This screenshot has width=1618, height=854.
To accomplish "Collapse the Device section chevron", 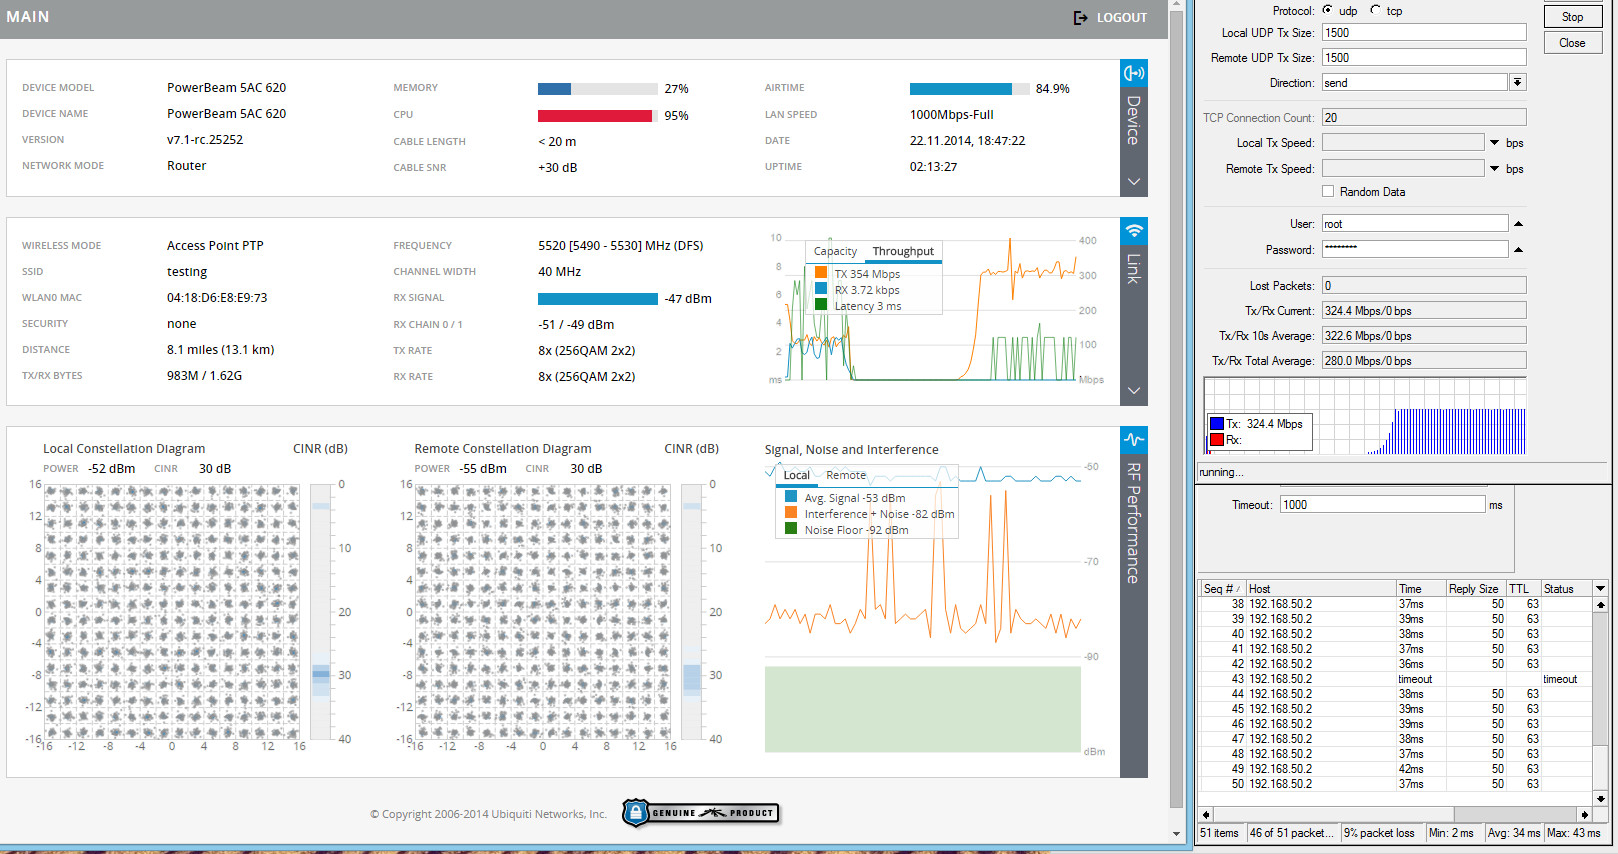I will (x=1133, y=182).
